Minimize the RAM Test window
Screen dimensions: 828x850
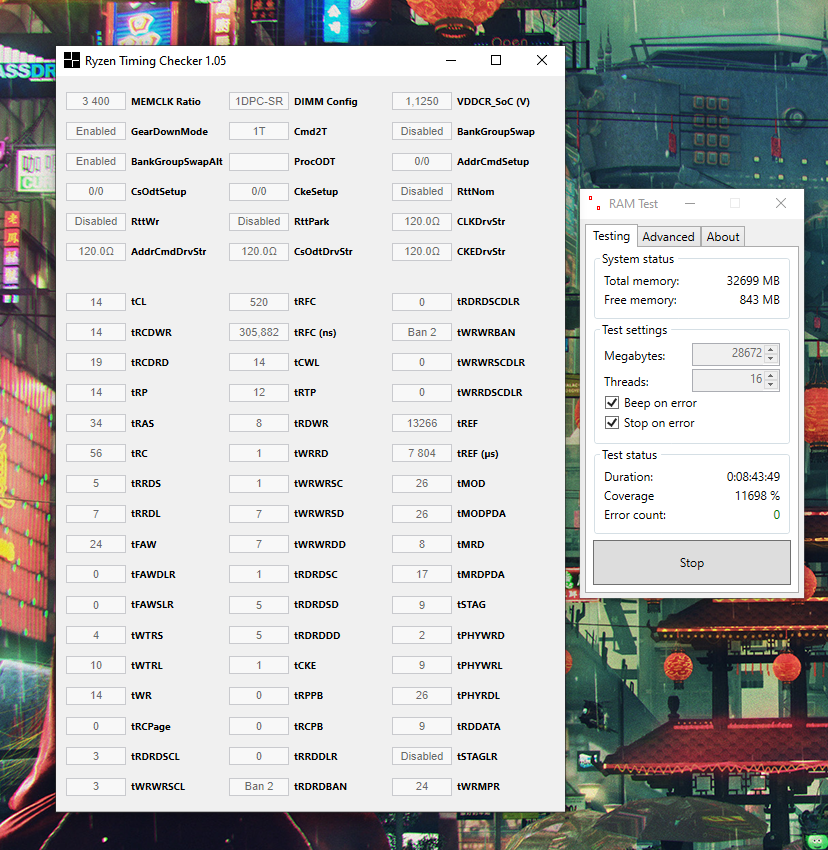(690, 203)
